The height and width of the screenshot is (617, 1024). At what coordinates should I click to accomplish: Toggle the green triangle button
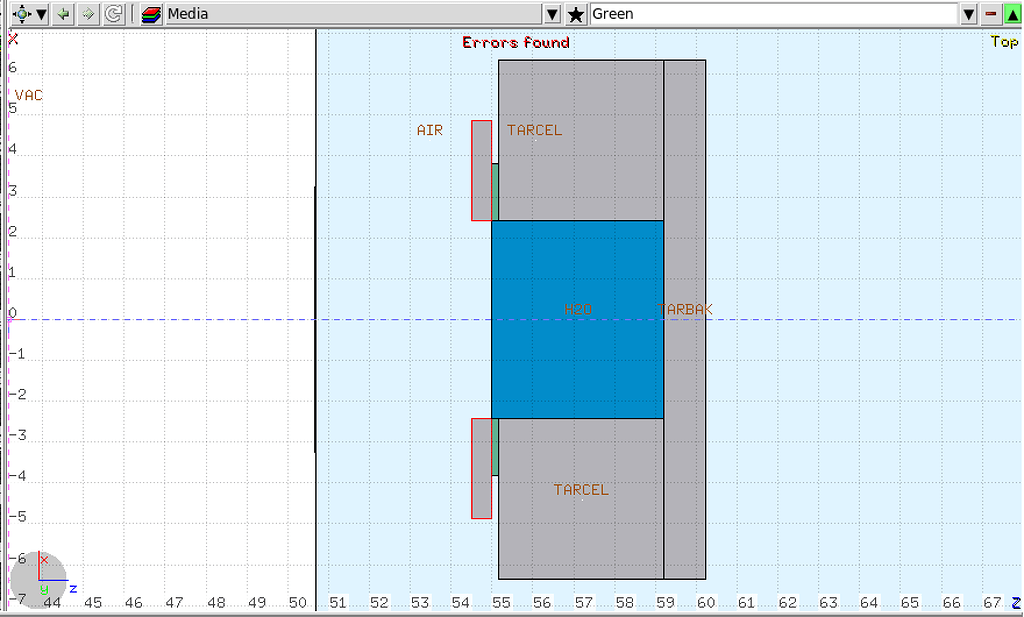click(1011, 14)
